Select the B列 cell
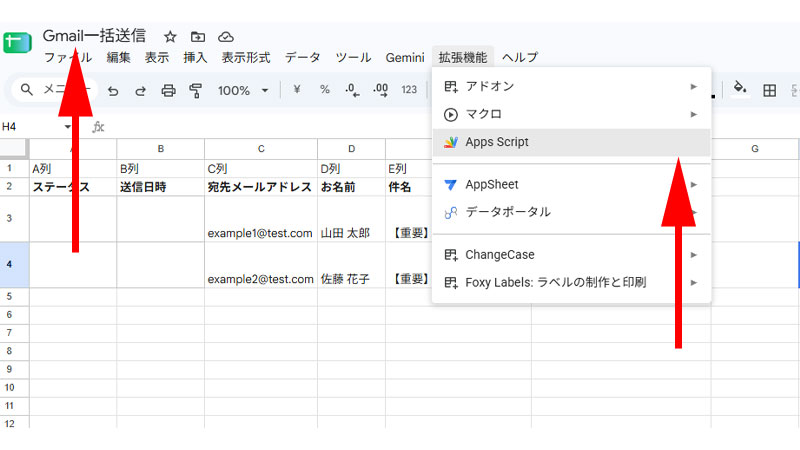800x450 pixels. (161, 169)
